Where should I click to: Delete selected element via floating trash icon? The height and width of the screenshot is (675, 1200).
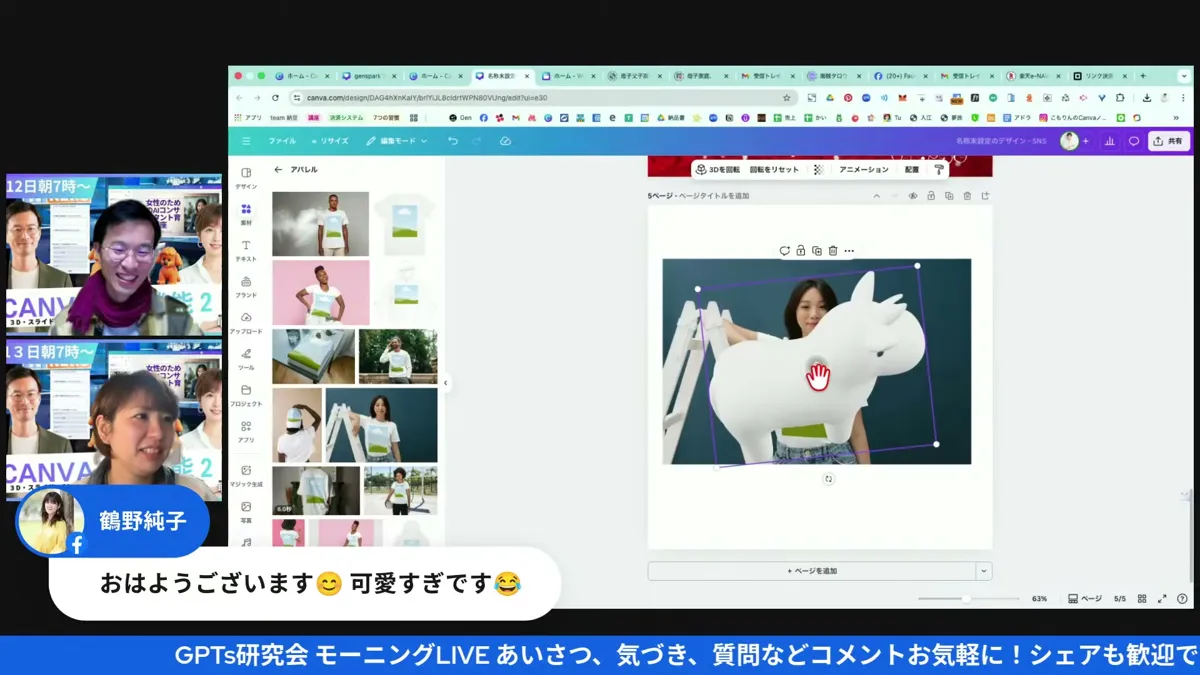833,251
